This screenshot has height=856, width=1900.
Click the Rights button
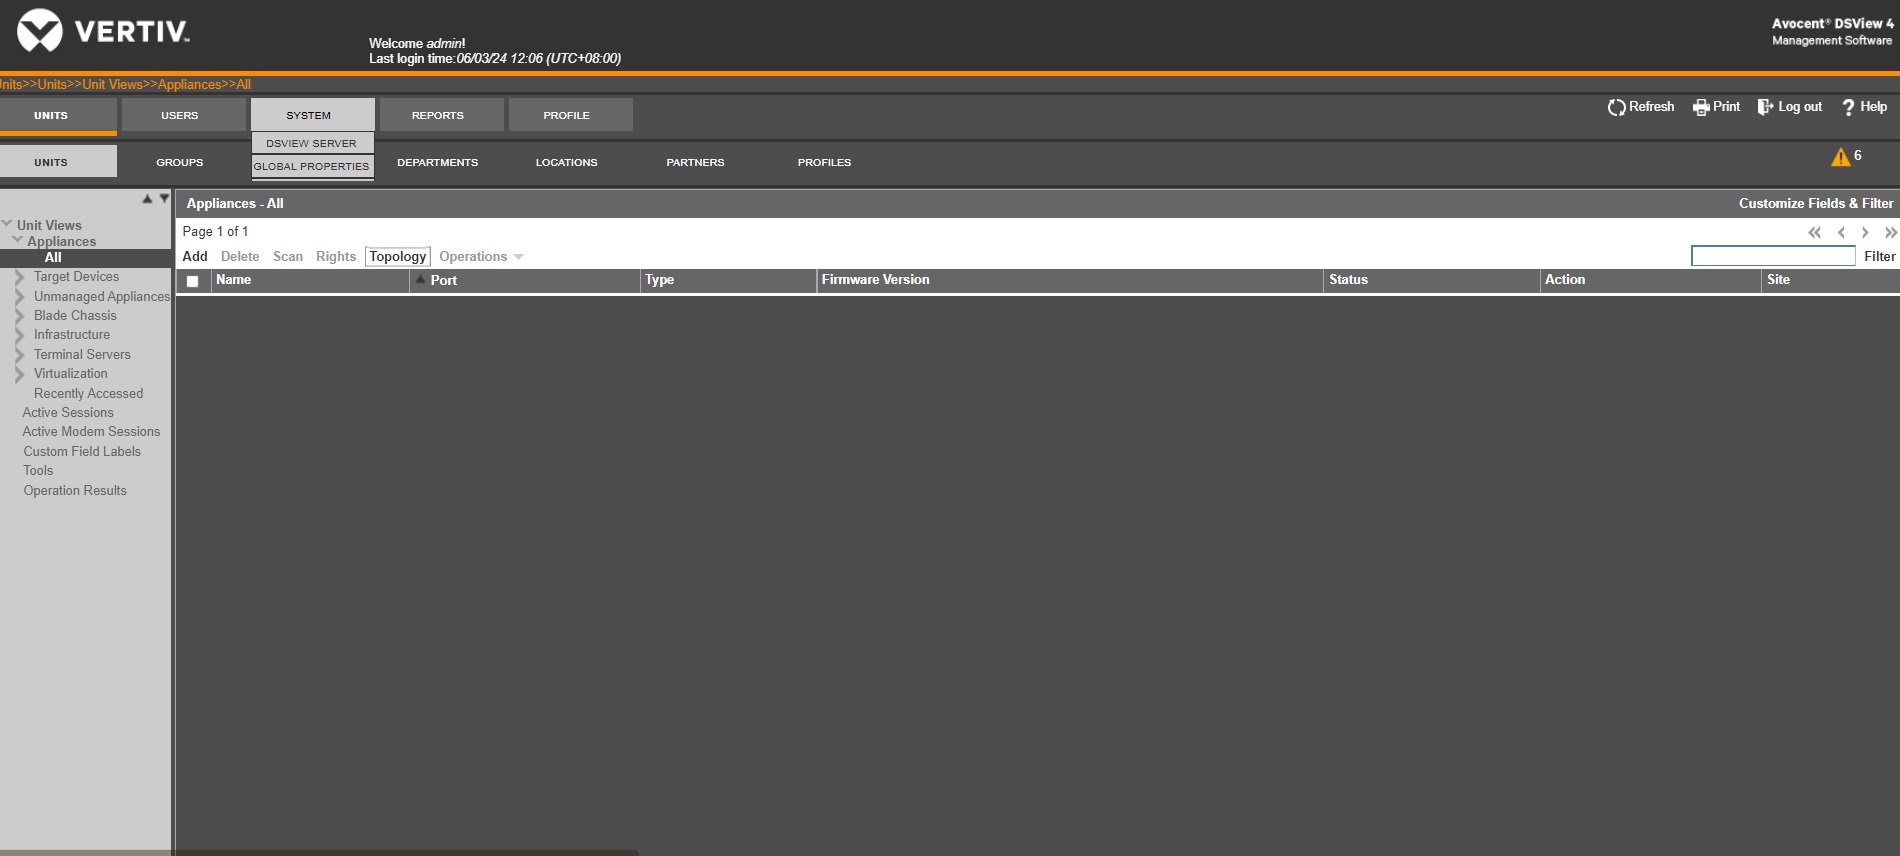click(x=336, y=257)
